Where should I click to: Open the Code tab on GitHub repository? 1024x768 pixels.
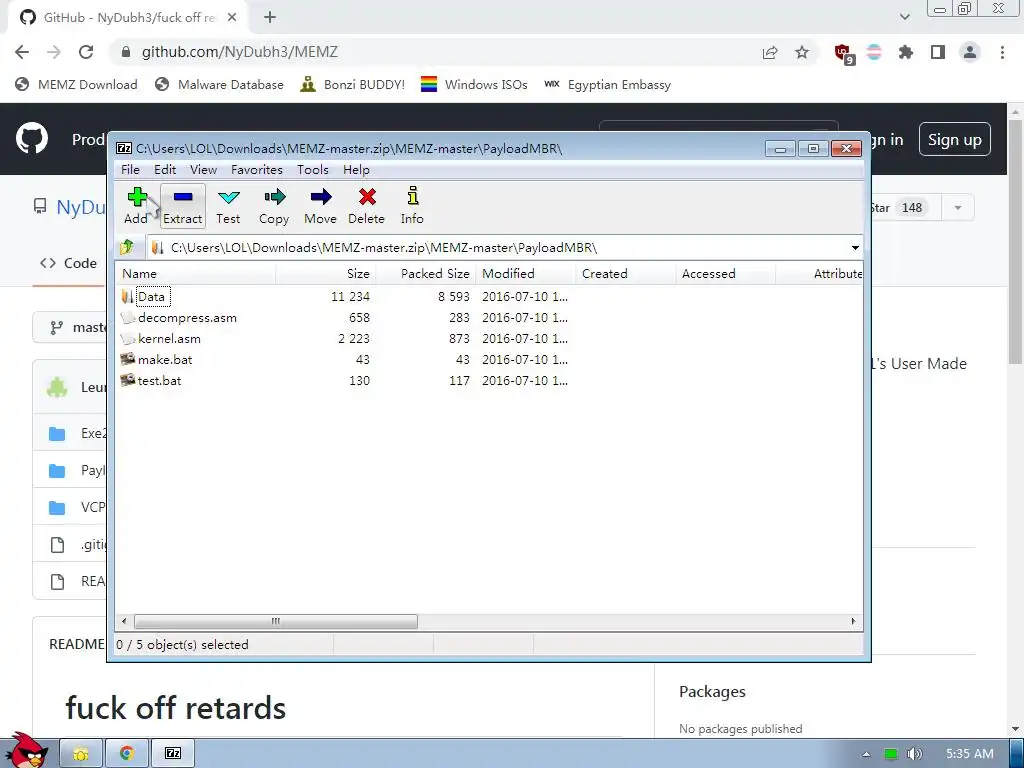(69, 263)
